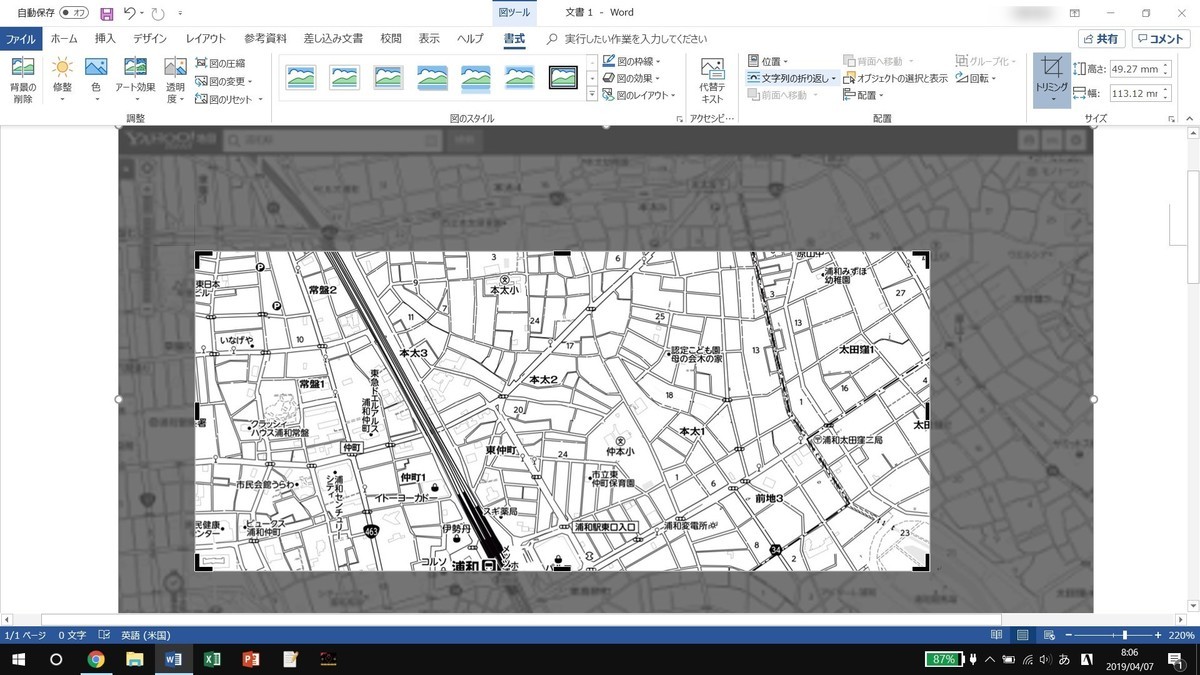Switch to the デザイン (Design) tab

(x=150, y=39)
